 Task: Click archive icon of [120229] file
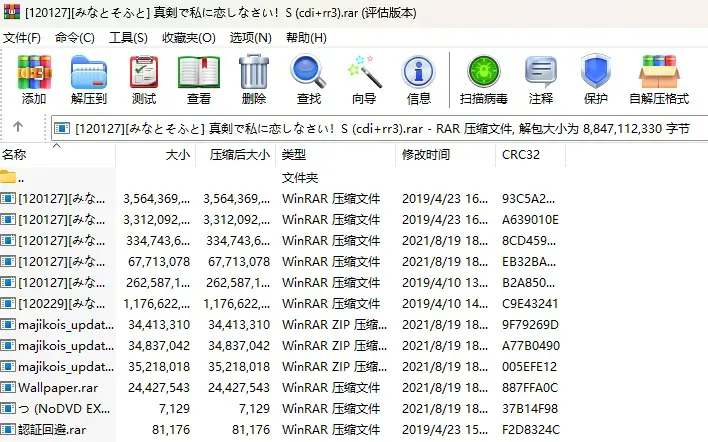click(8, 303)
